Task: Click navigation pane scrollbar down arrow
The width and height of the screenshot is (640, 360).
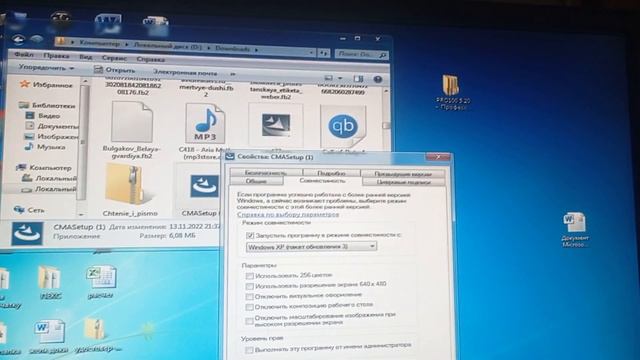Action: click(81, 214)
